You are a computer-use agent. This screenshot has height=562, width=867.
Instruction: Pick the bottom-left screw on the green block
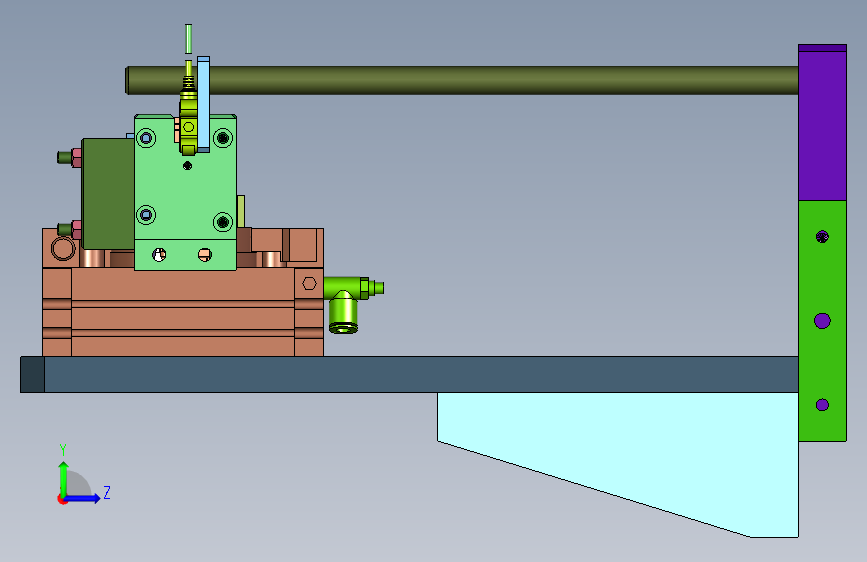tap(146, 215)
